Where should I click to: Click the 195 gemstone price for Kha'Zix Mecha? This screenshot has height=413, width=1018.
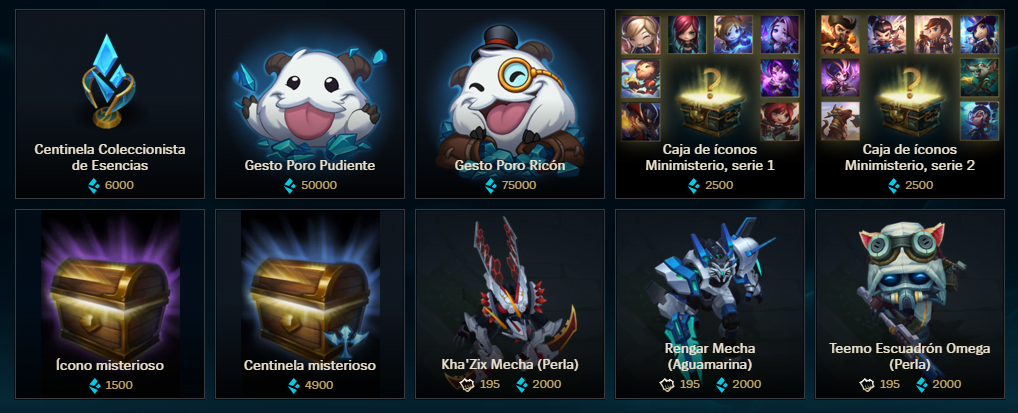point(490,384)
